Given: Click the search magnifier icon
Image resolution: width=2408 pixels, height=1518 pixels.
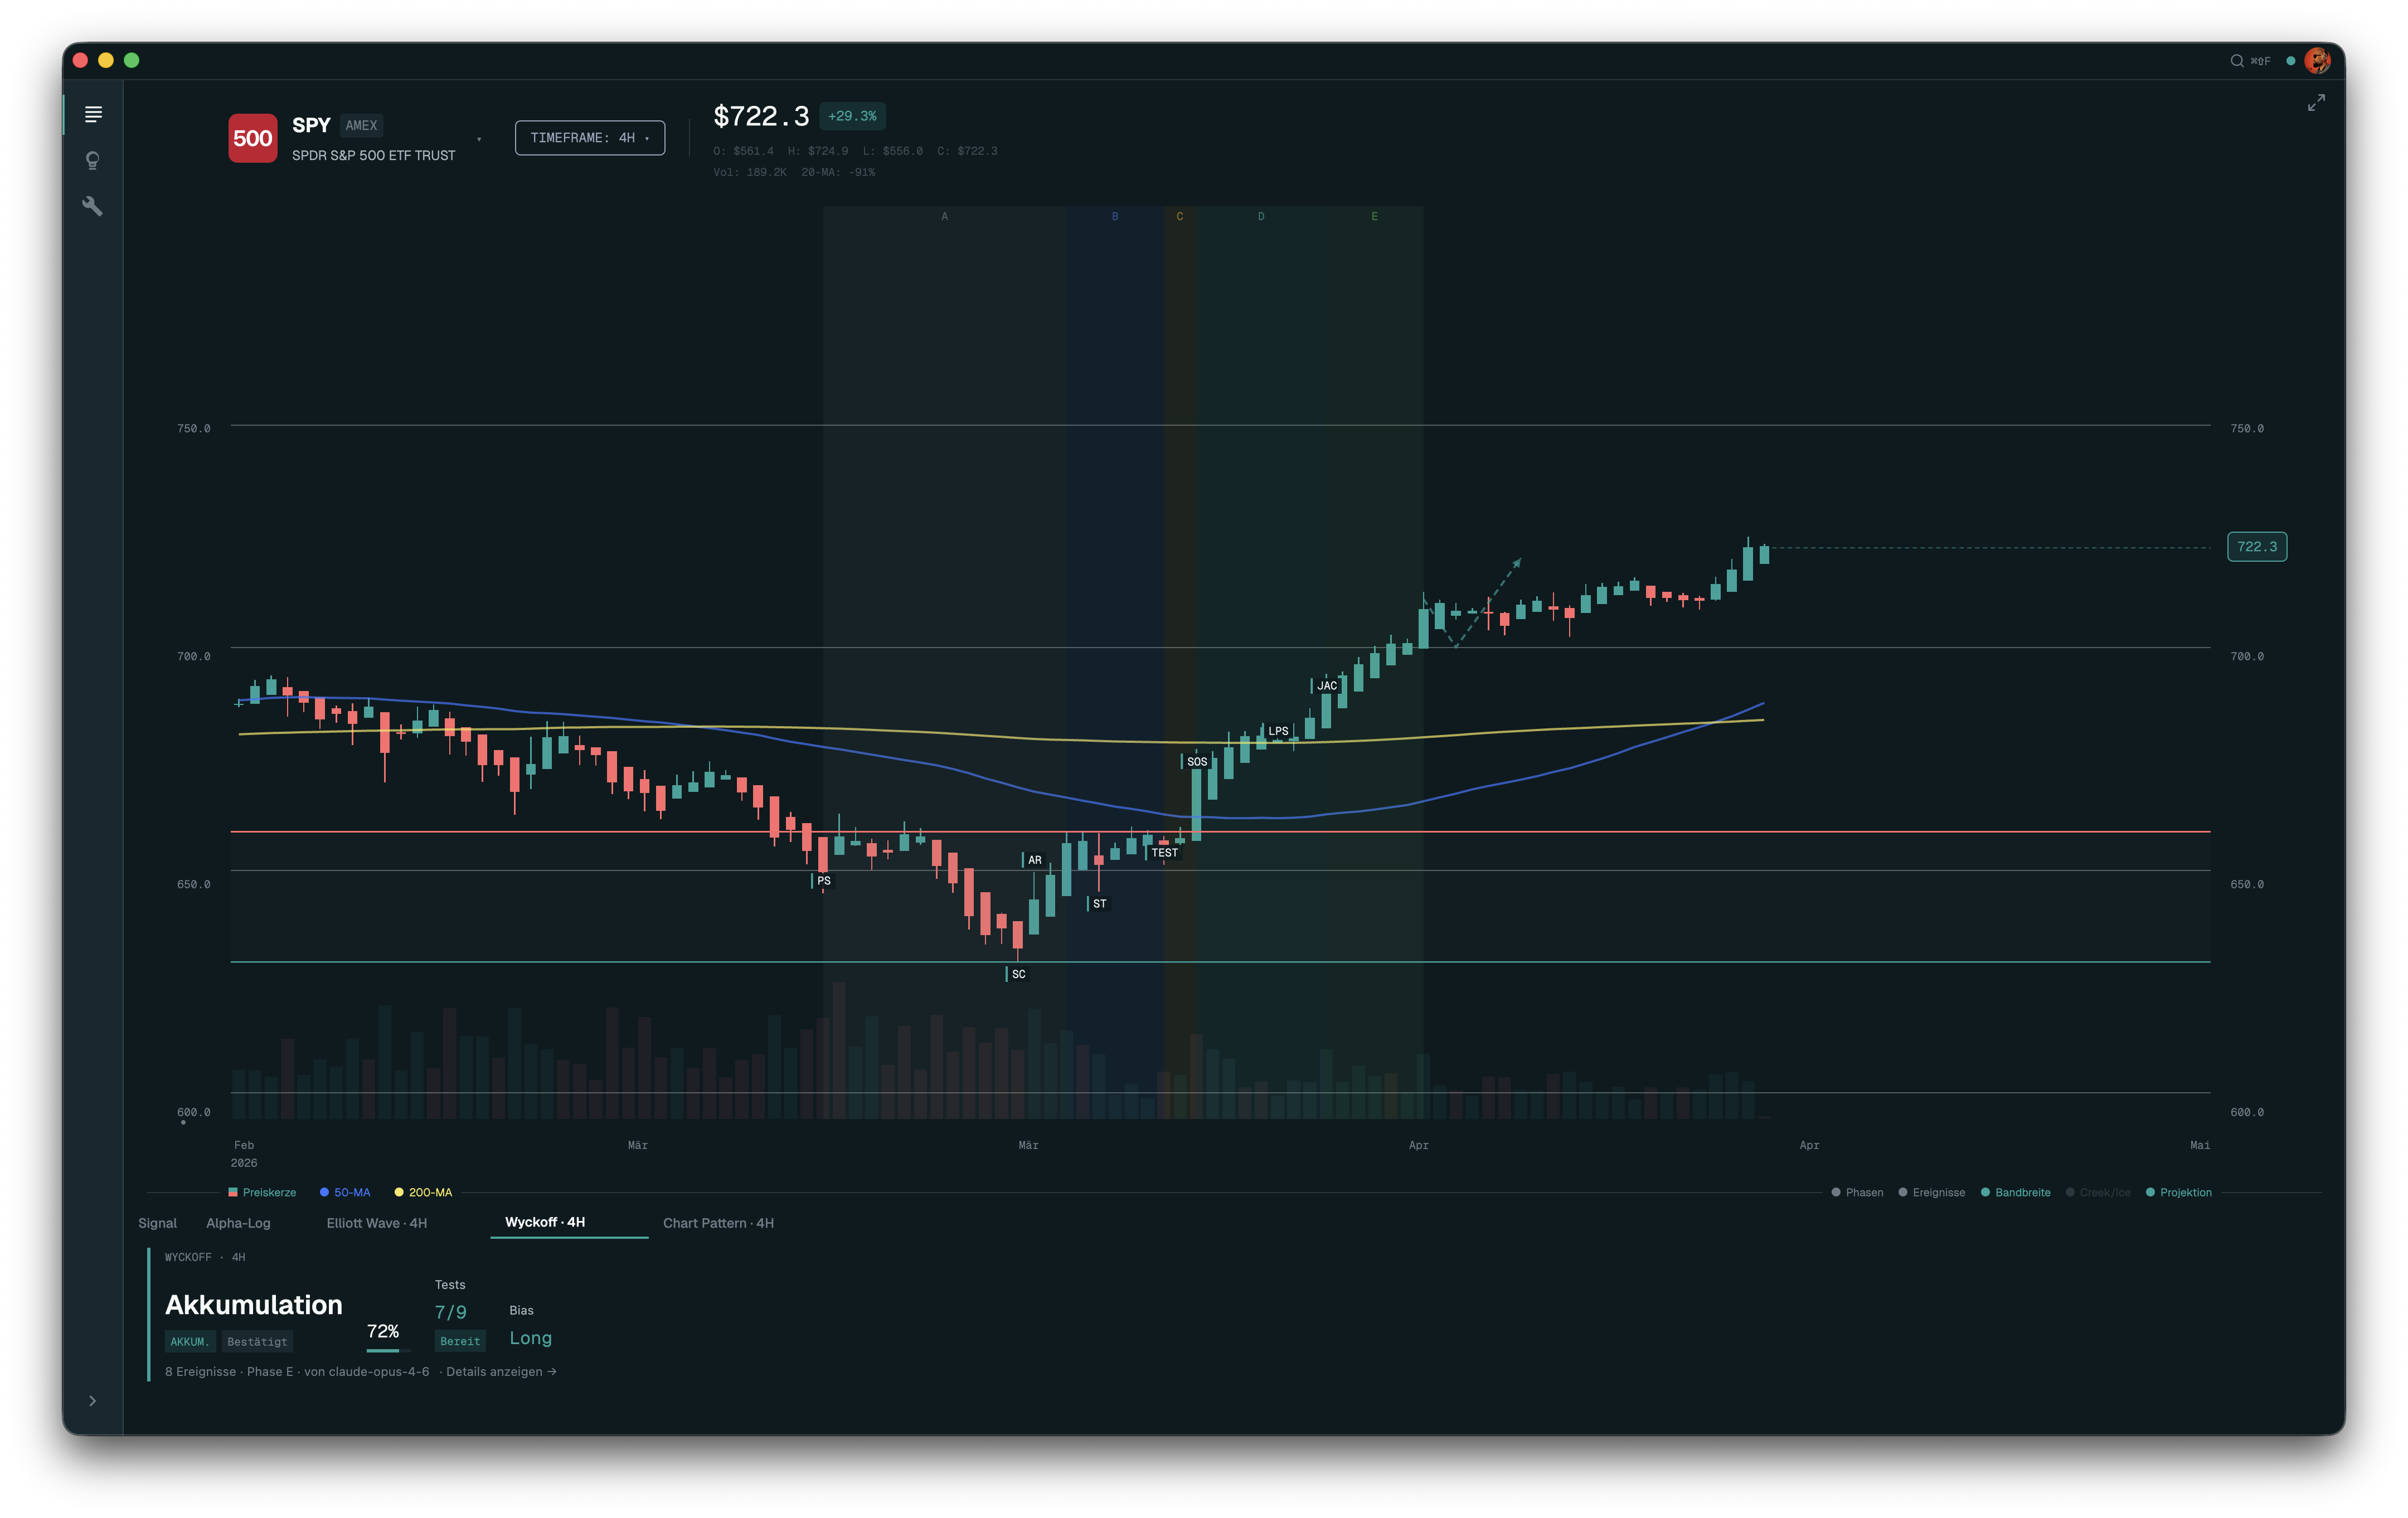Looking at the screenshot, I should (2237, 61).
